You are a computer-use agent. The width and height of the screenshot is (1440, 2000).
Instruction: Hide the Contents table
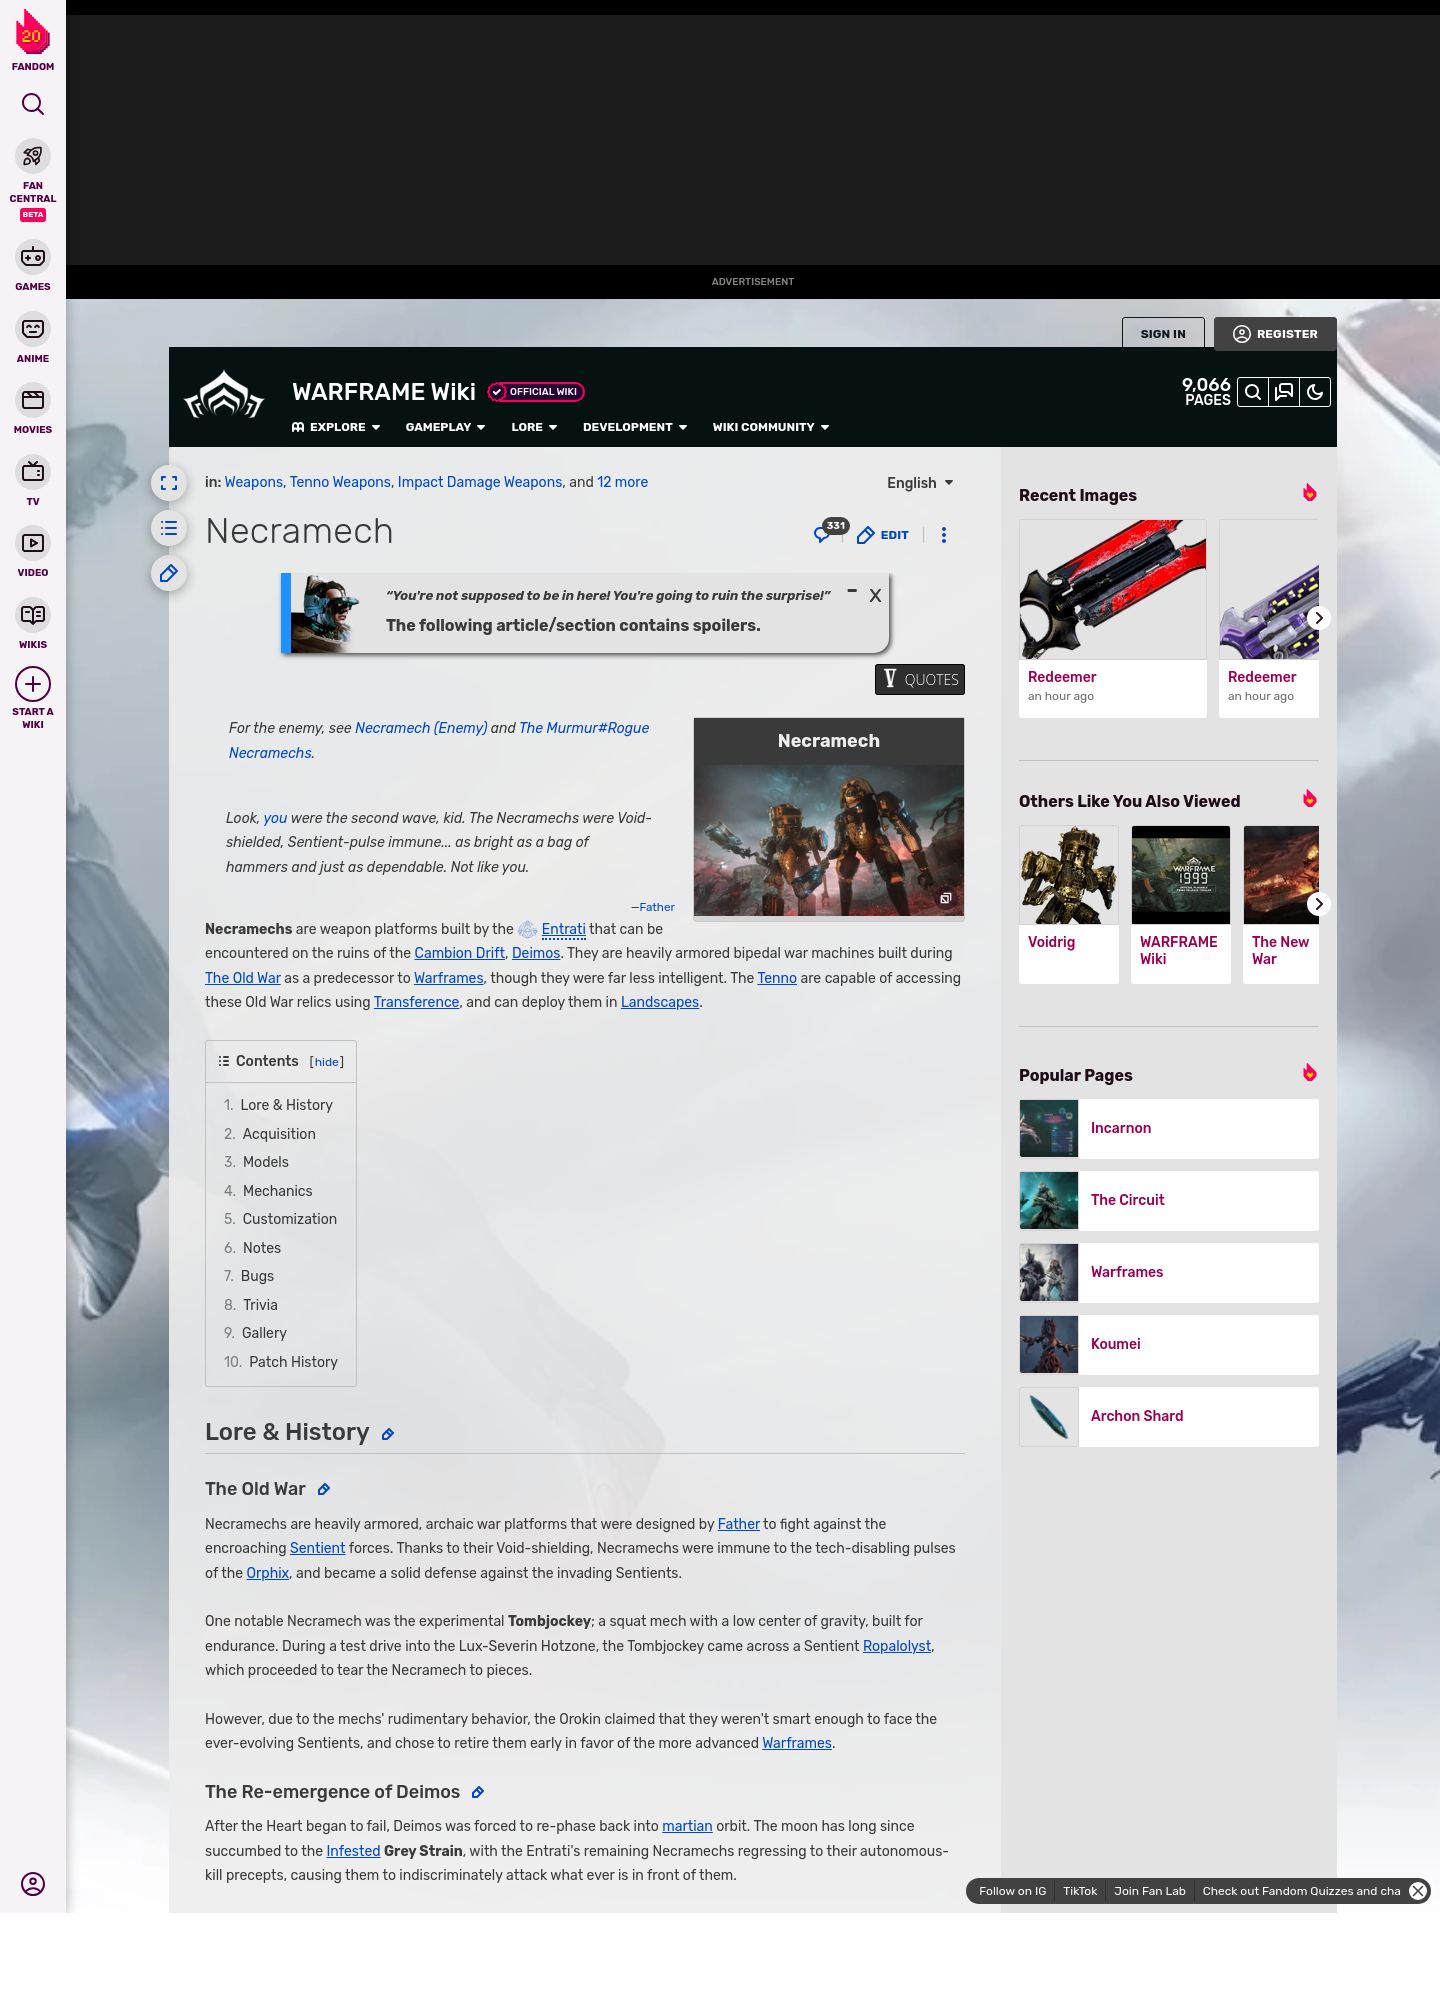[327, 1062]
